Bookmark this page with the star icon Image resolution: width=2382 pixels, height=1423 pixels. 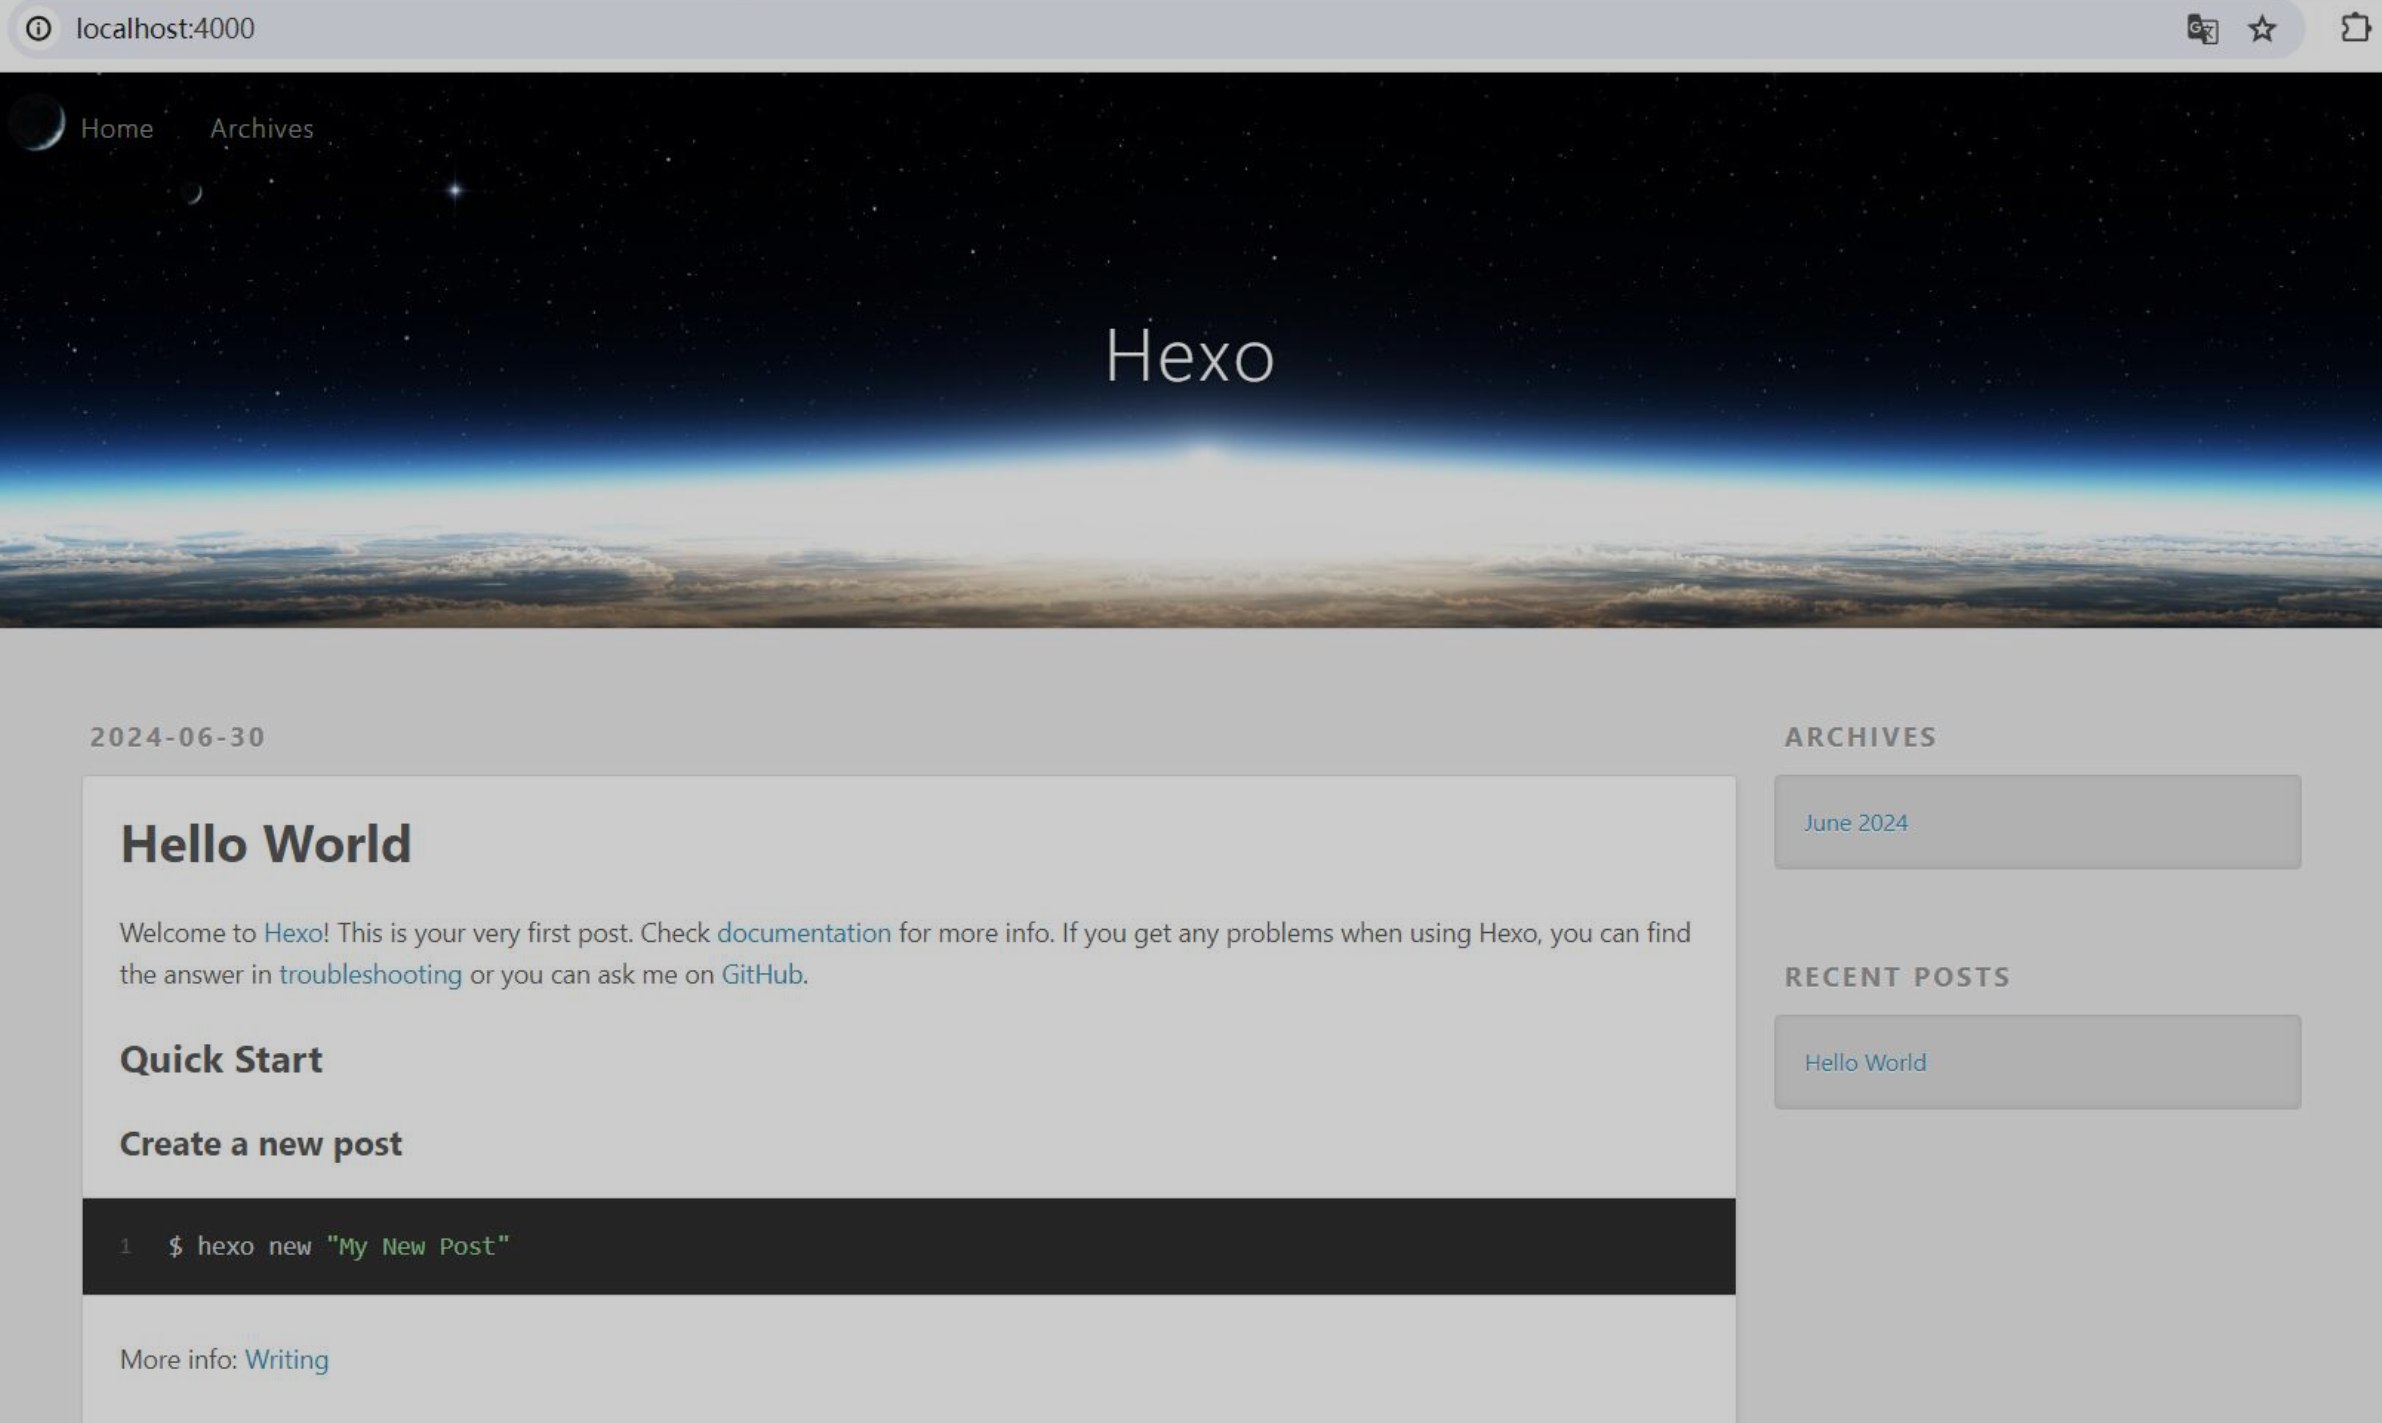click(2262, 29)
